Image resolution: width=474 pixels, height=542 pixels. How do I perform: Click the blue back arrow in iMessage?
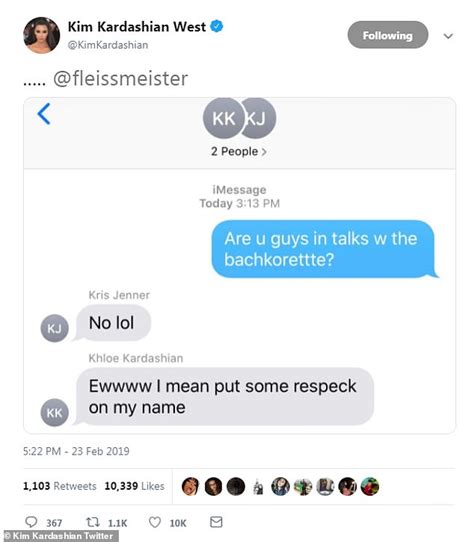(44, 114)
